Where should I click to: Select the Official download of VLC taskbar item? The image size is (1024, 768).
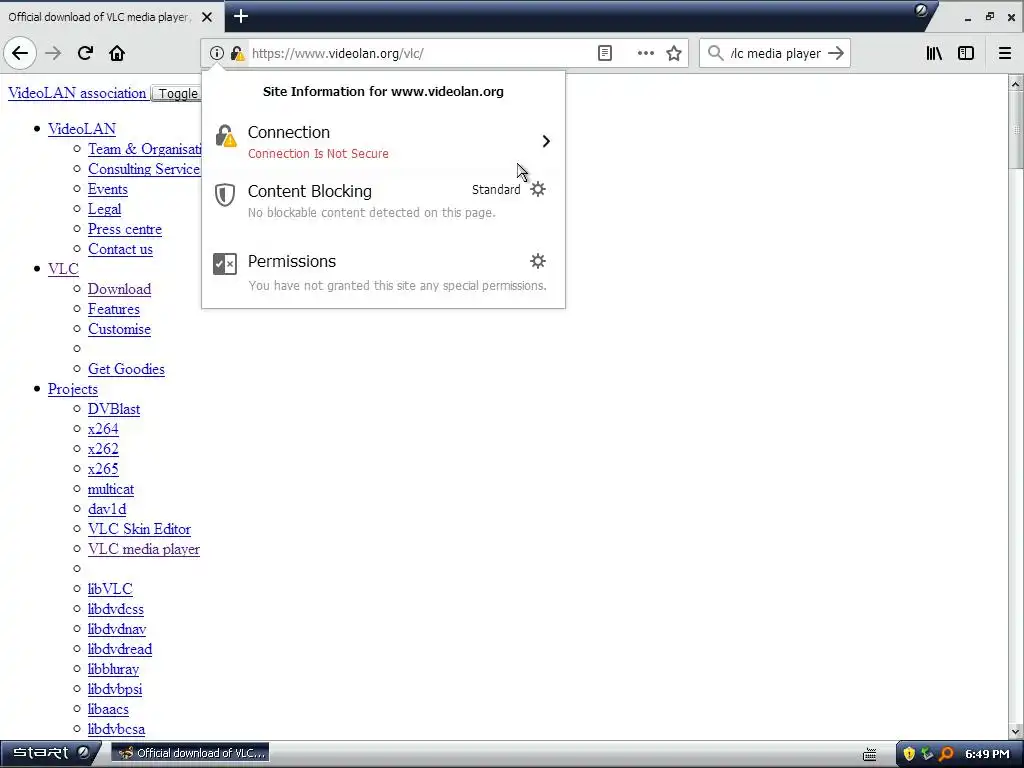191,753
